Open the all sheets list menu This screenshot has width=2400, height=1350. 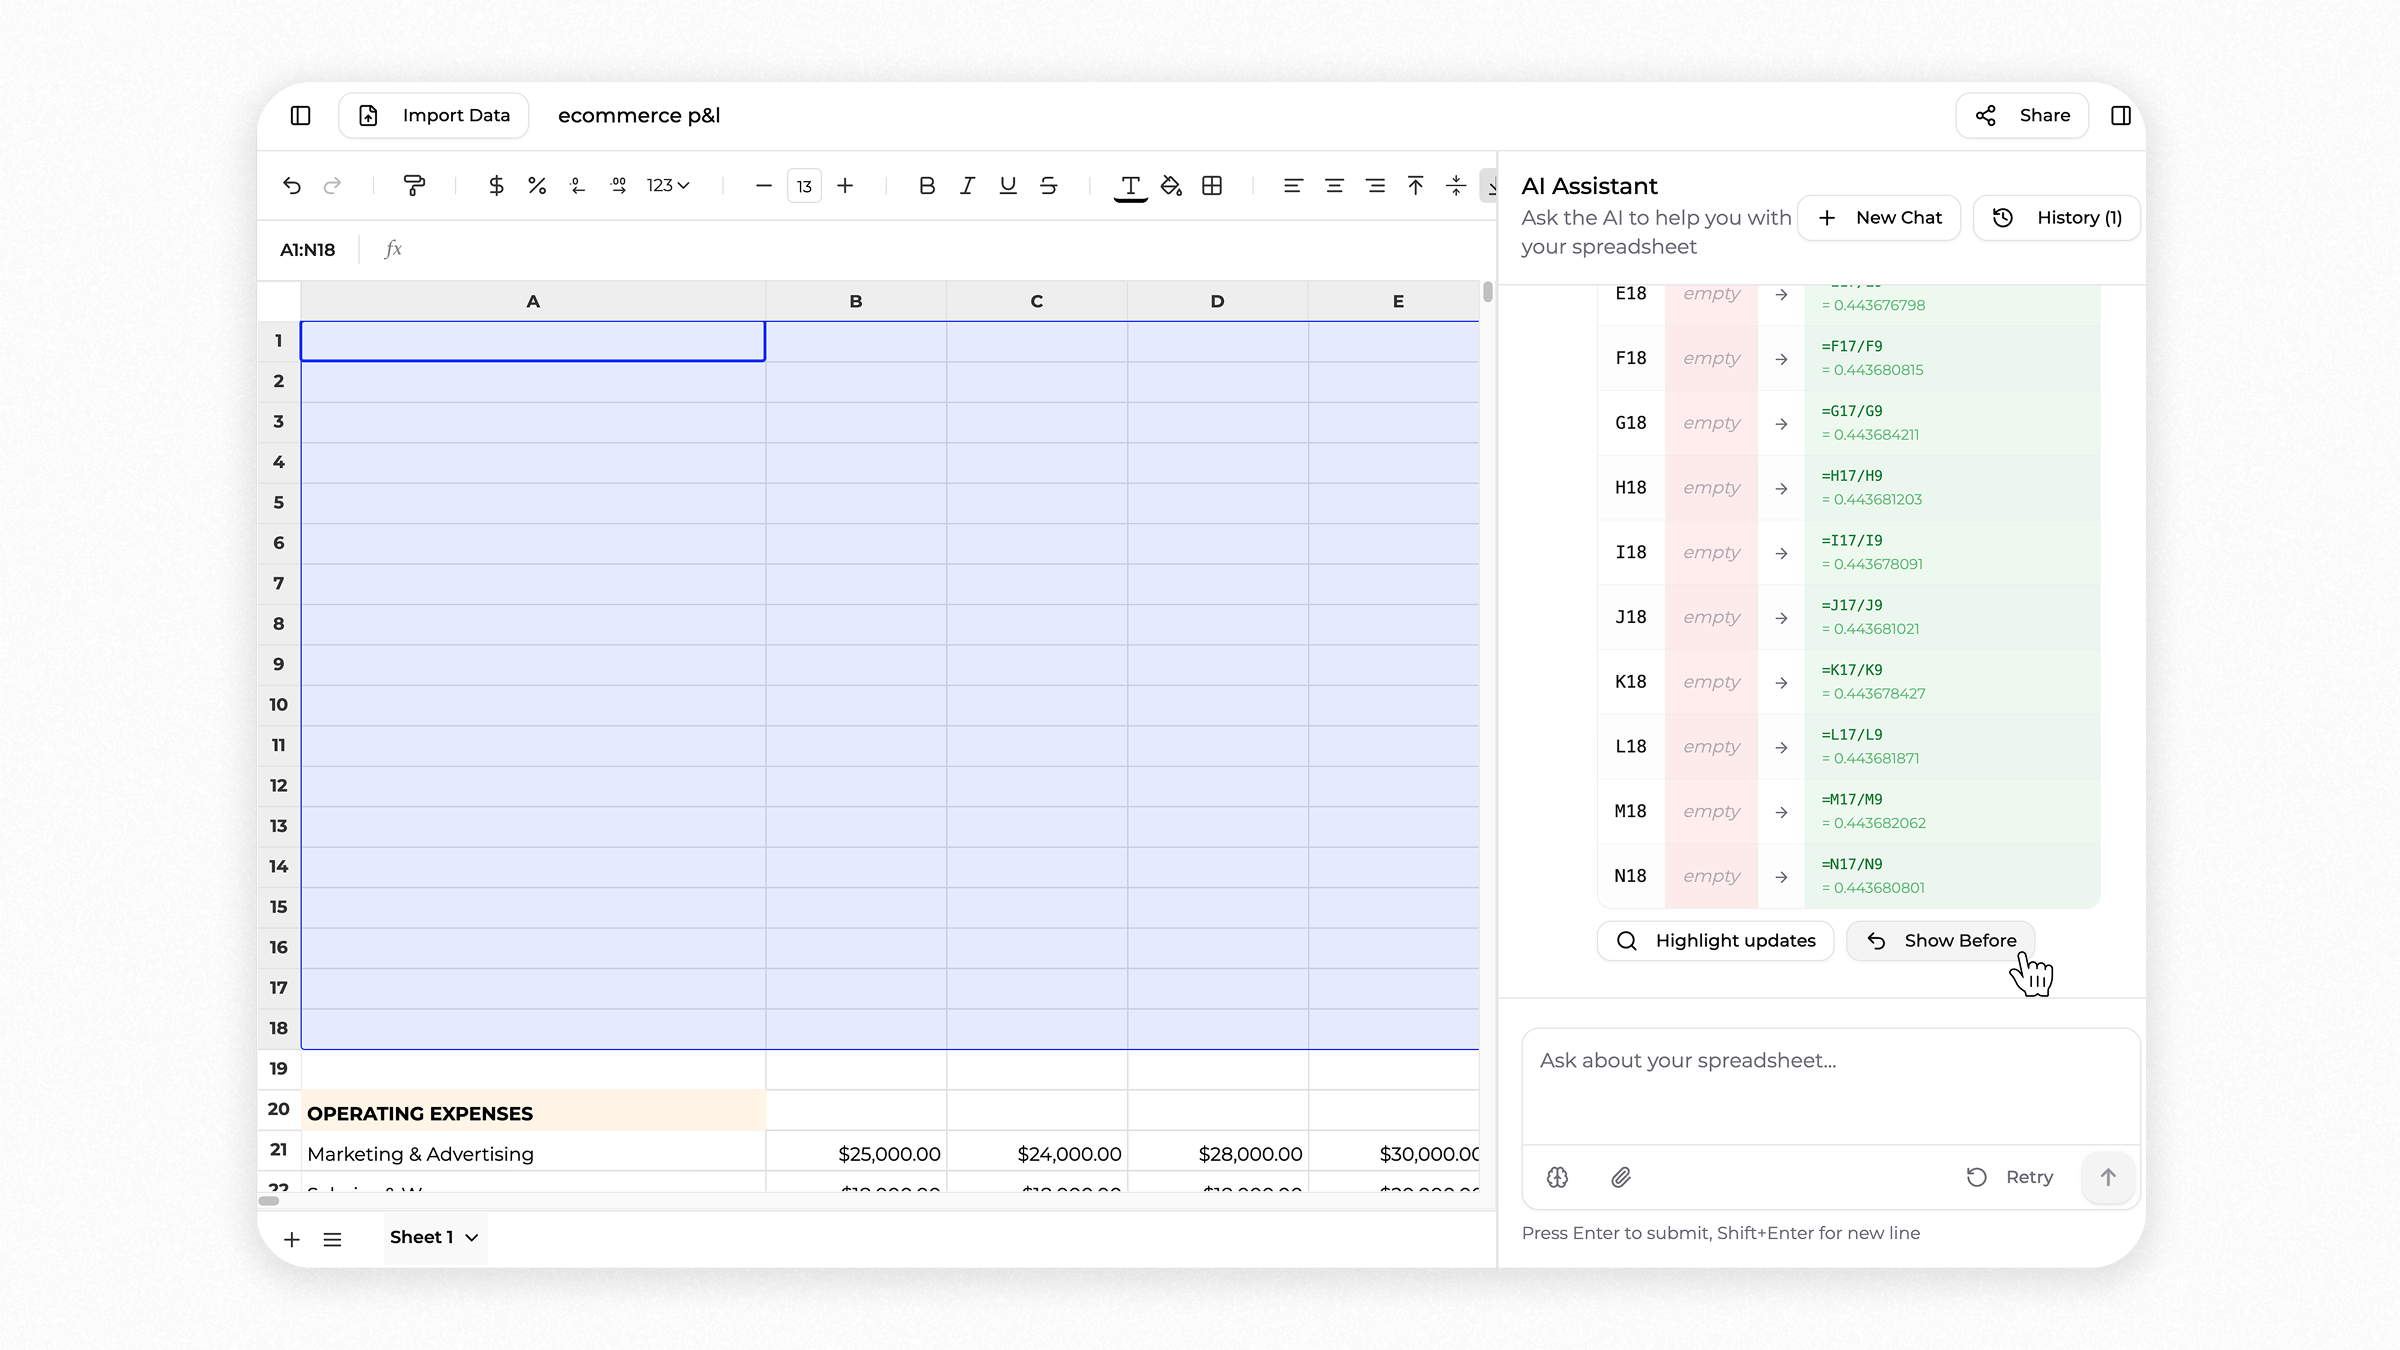pos(332,1239)
